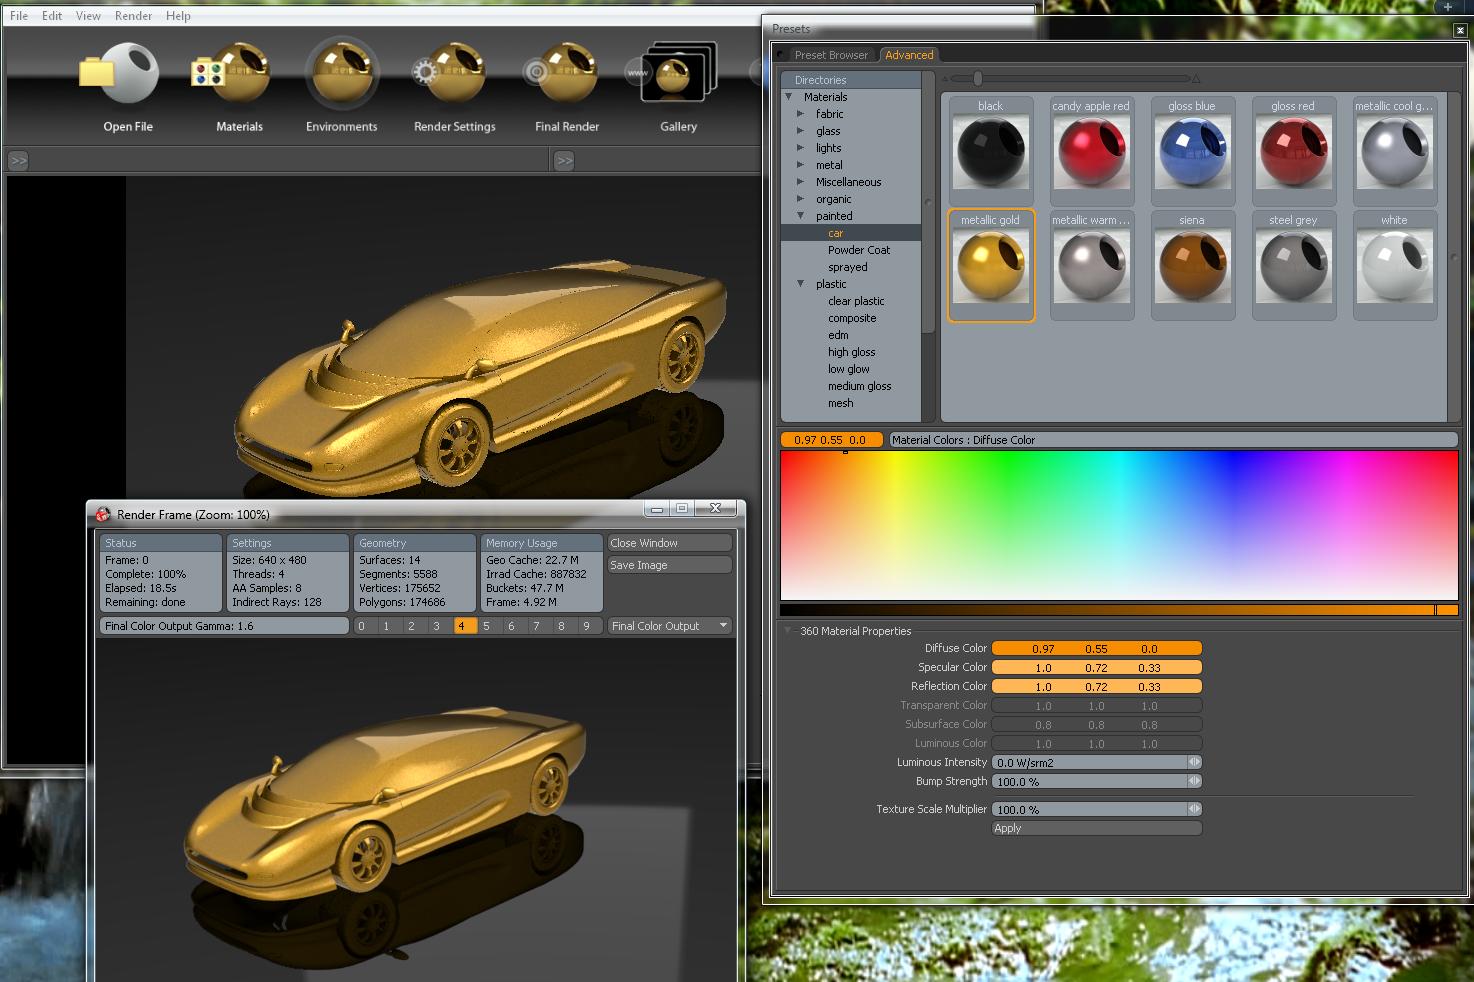Select the metallic cool grey preset
The image size is (1474, 982).
[x=1394, y=151]
